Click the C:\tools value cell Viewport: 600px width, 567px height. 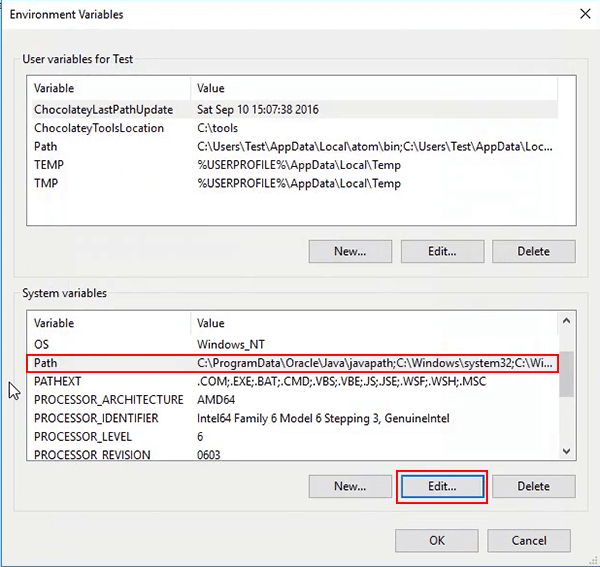point(217,128)
